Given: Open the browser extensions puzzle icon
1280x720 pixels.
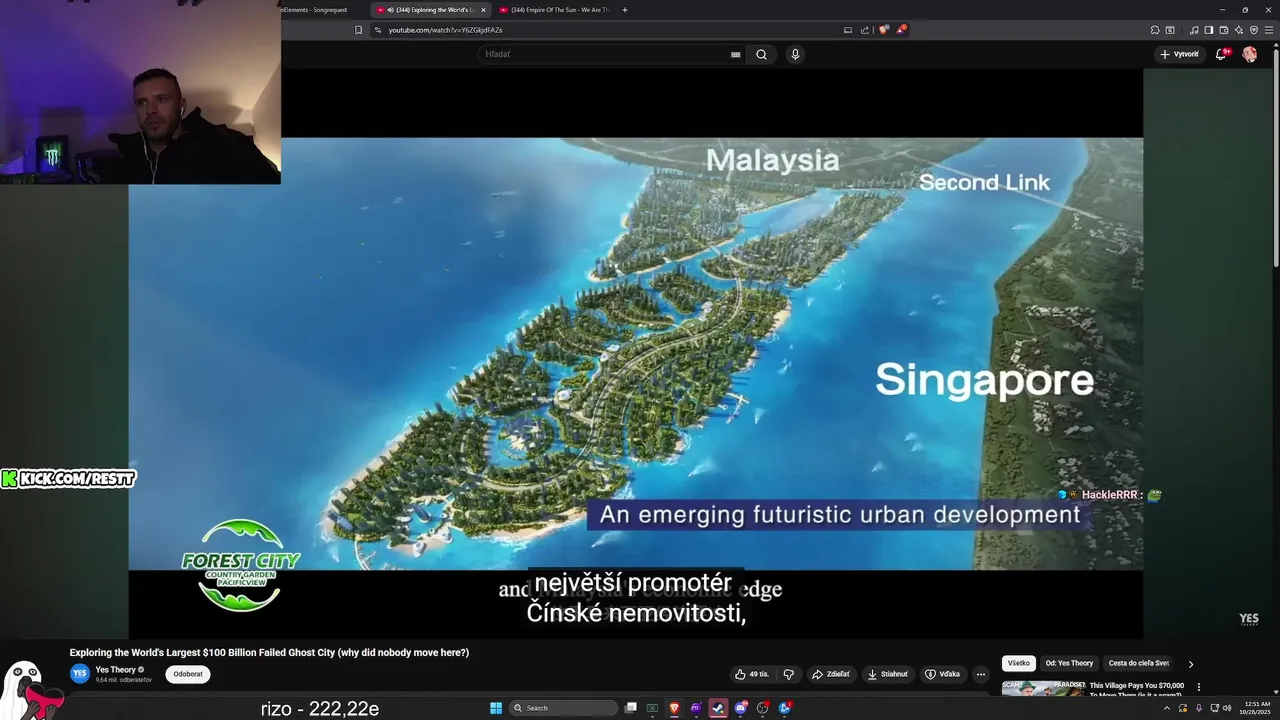Looking at the screenshot, I should coord(1155,30).
